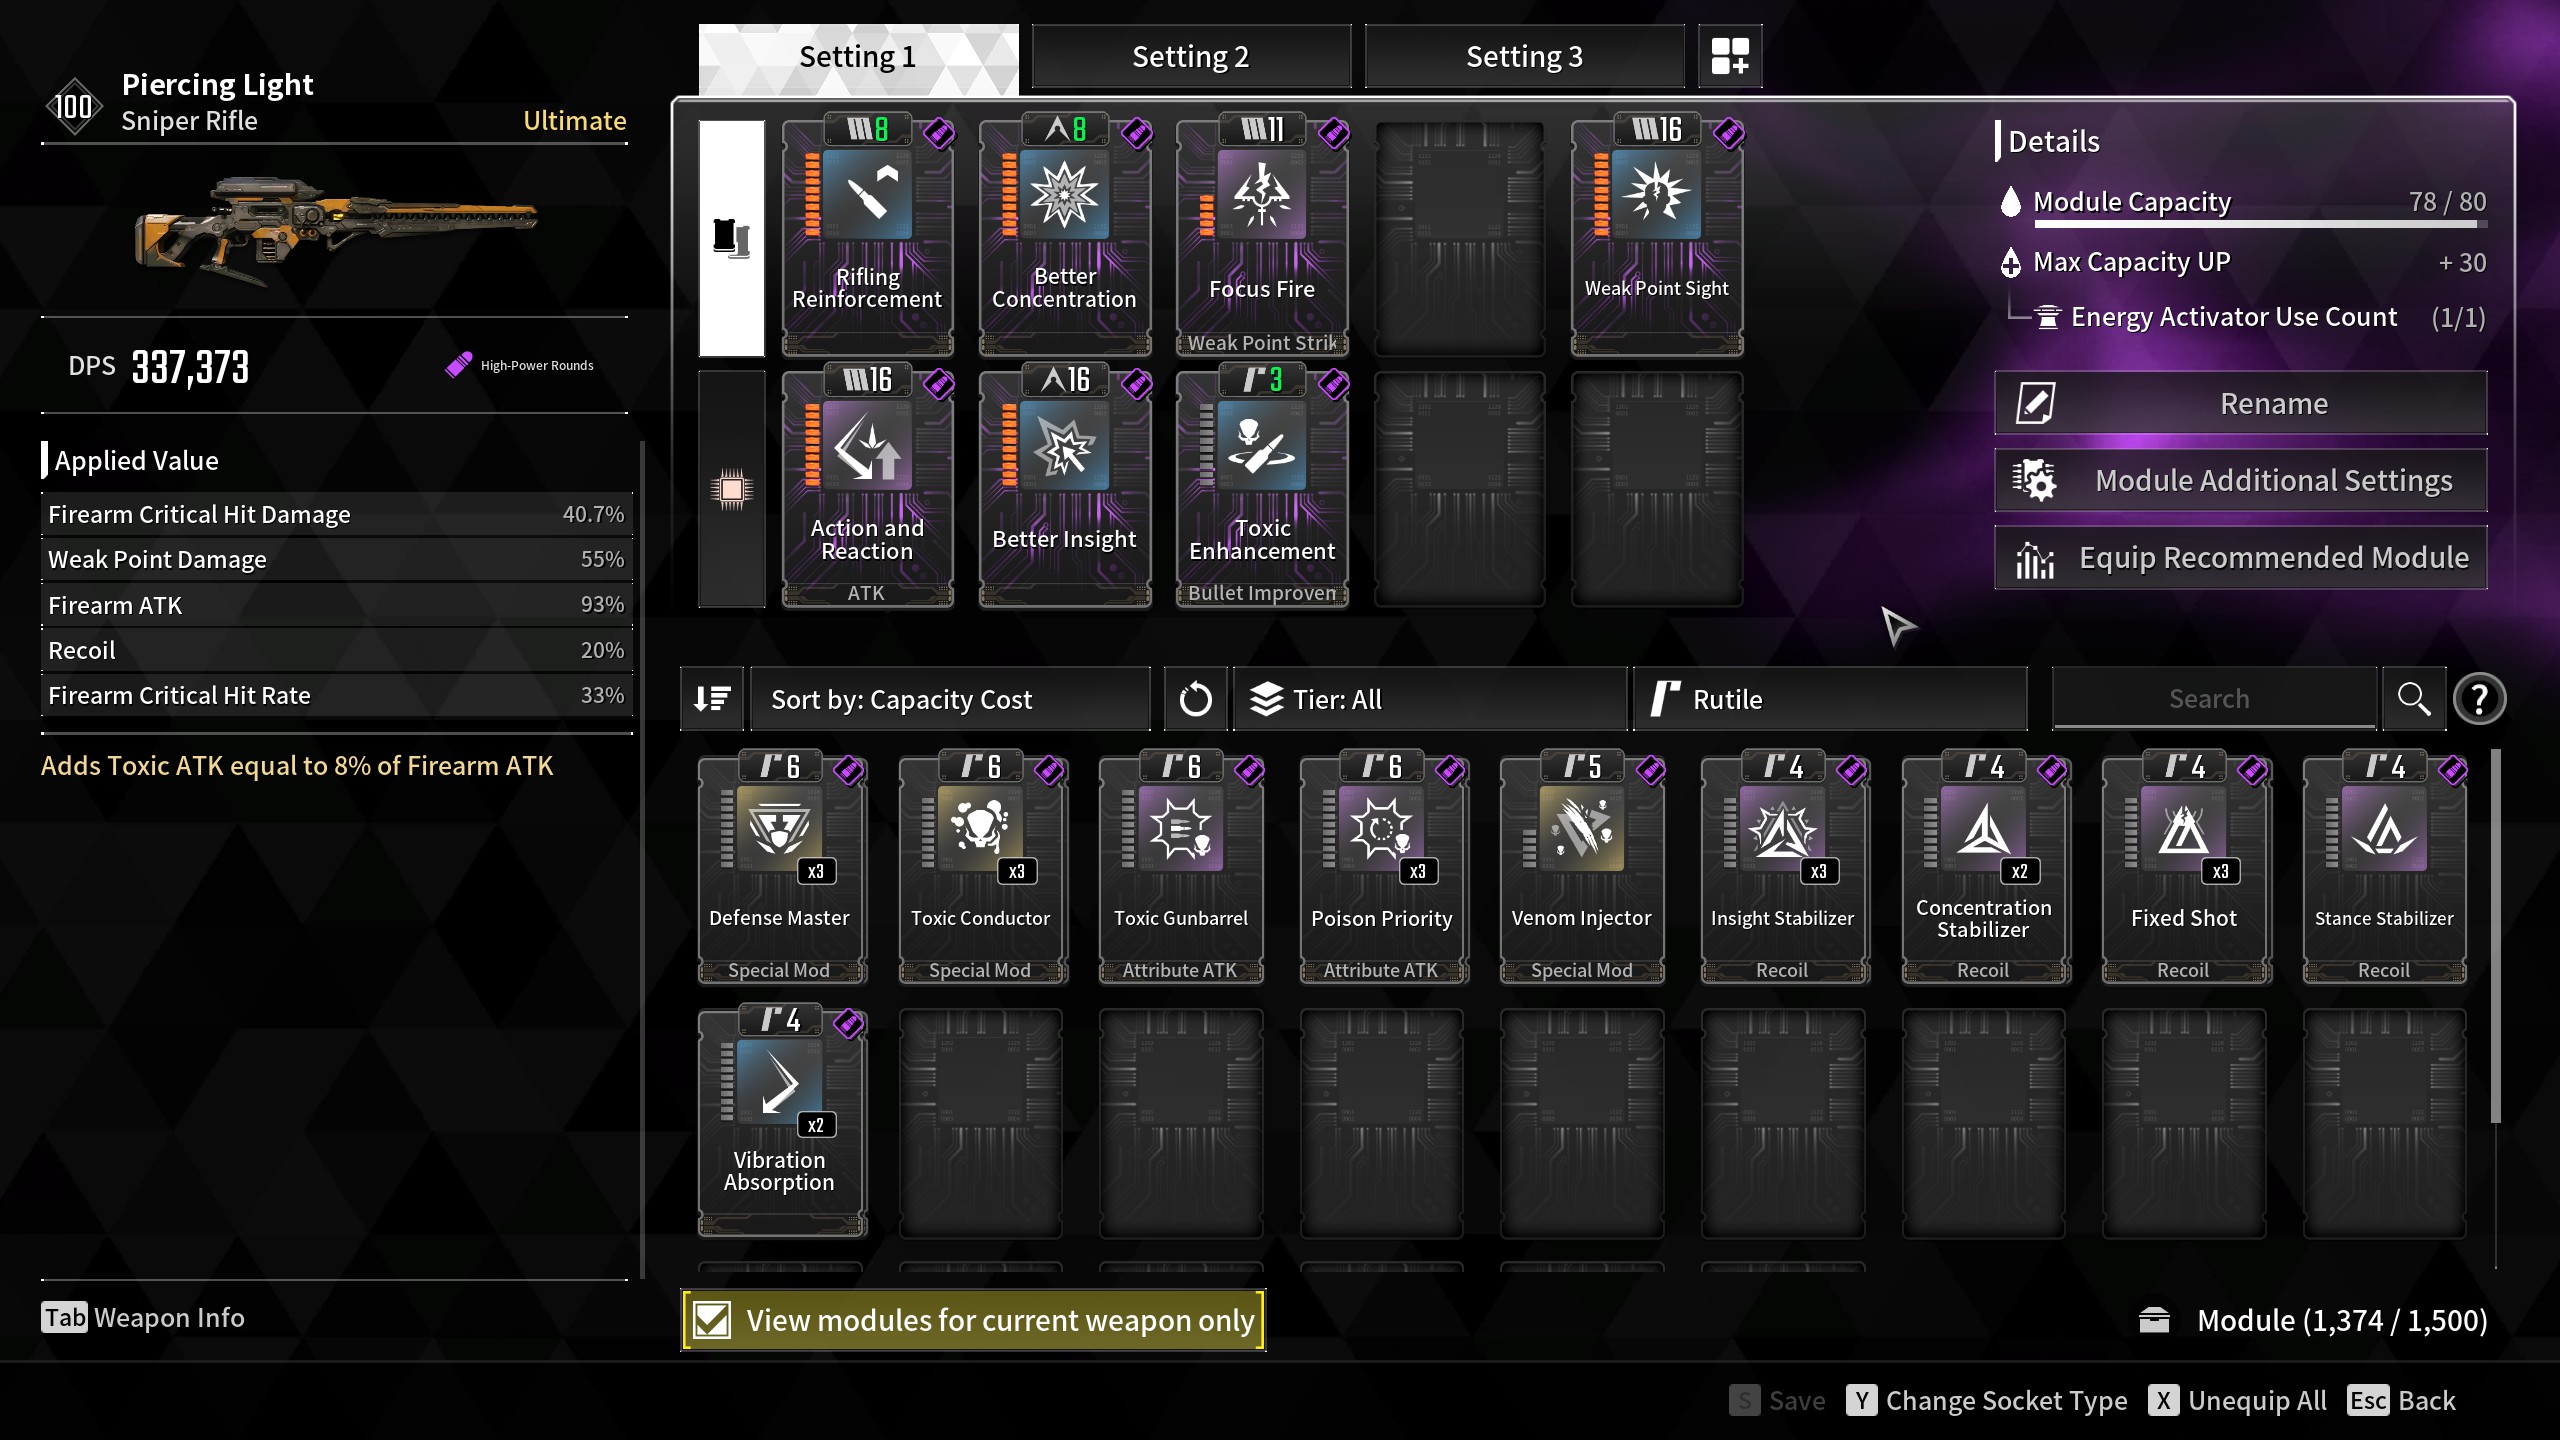
Task: Open the Rutile socket type dropdown
Action: pos(1830,699)
